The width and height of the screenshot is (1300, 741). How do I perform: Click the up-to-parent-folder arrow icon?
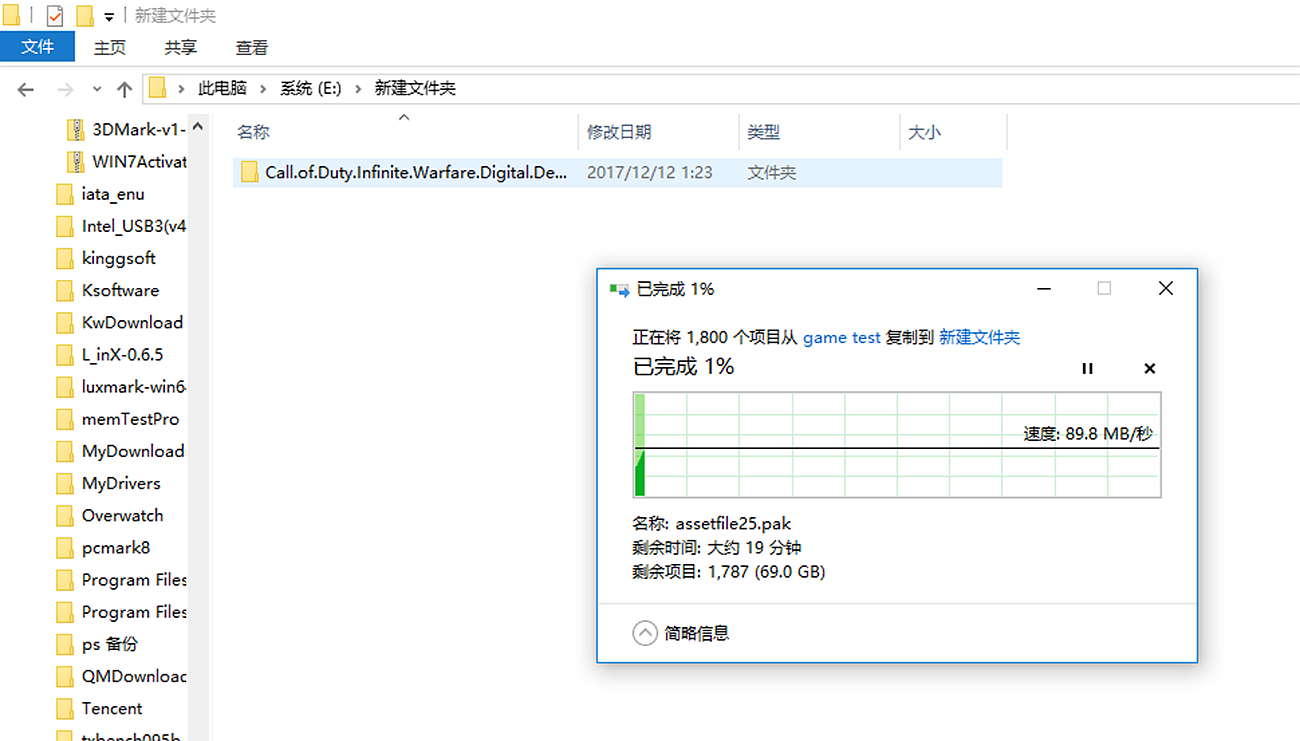click(124, 89)
